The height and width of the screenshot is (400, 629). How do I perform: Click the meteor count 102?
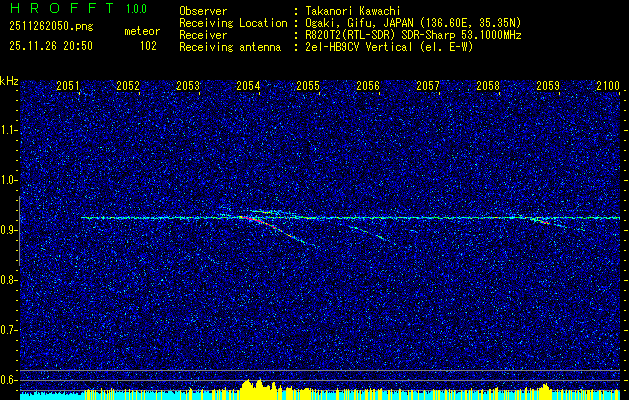(x=148, y=46)
